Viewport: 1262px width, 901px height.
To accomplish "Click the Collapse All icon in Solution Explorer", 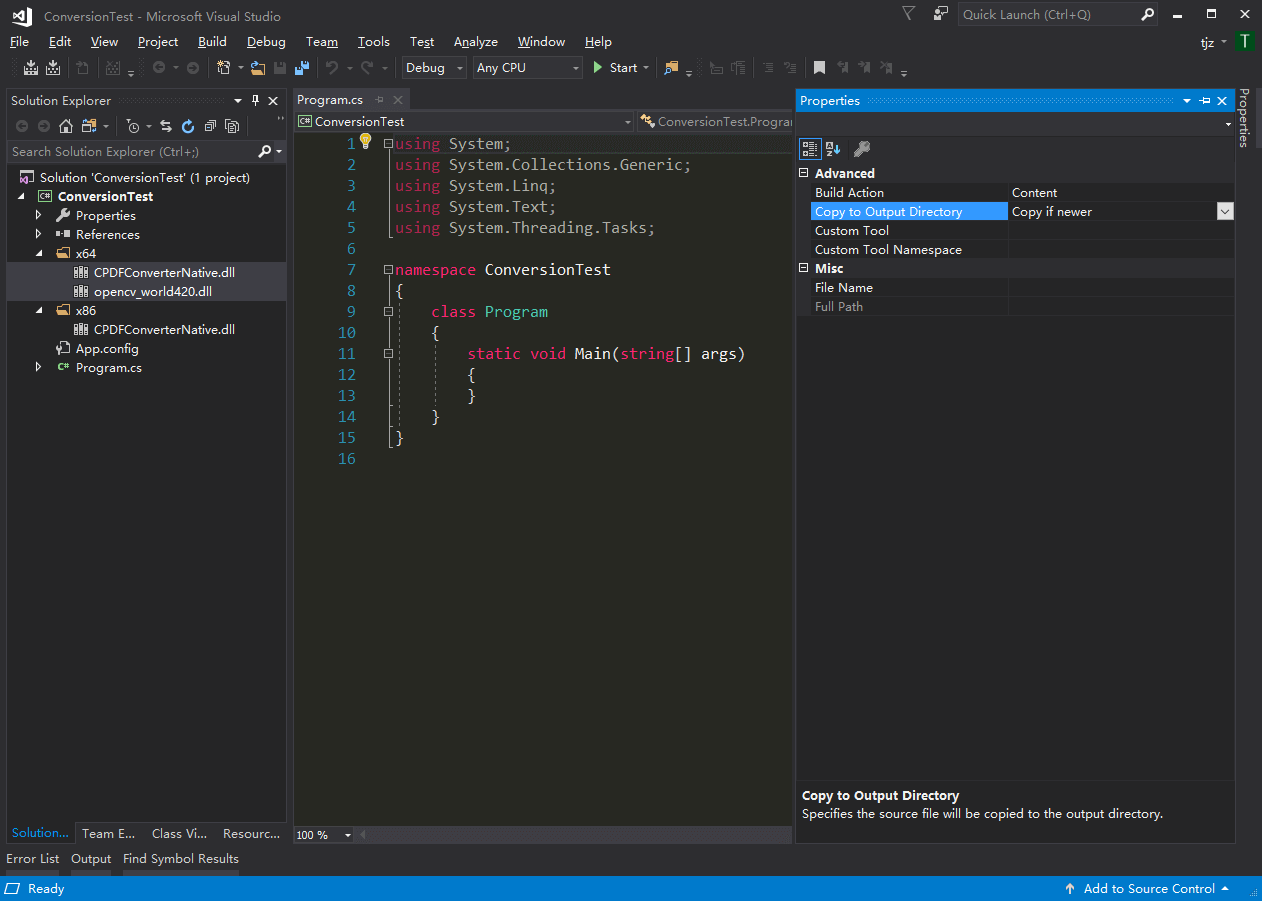I will pos(210,126).
